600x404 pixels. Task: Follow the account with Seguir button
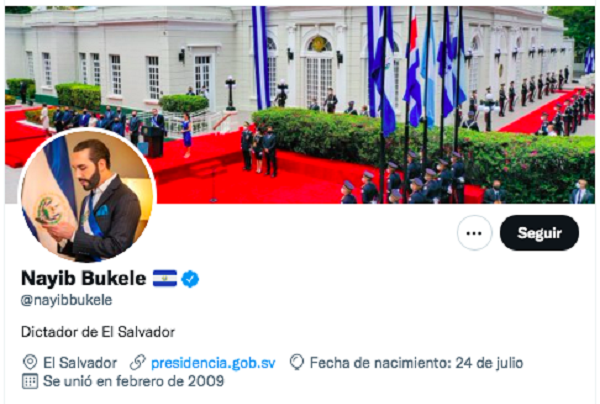539,233
